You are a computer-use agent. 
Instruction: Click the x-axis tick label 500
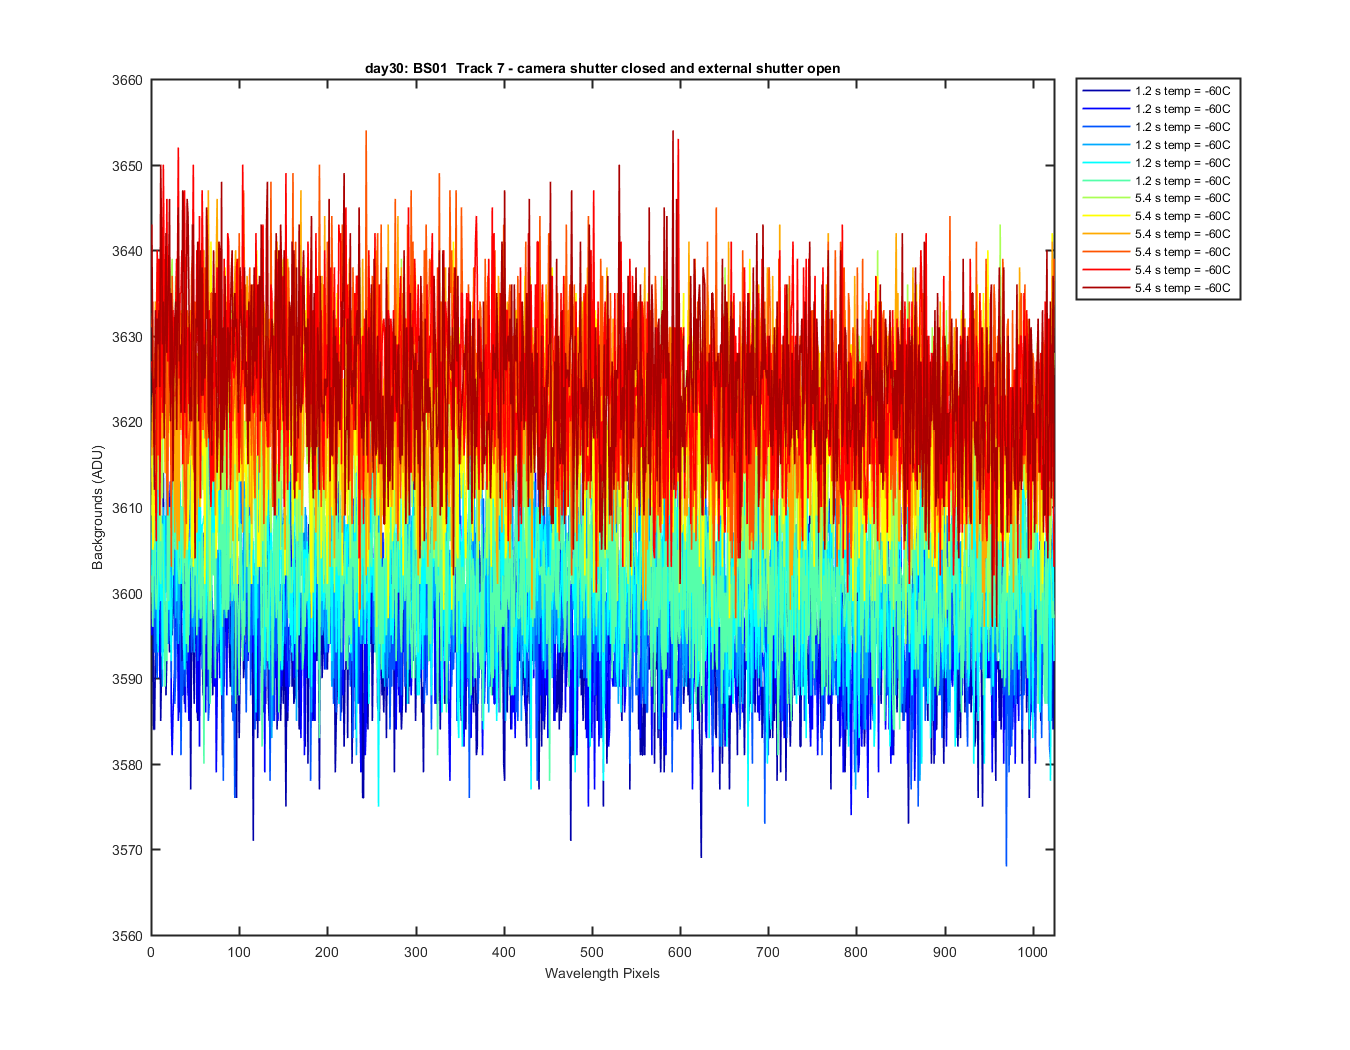pyautogui.click(x=592, y=952)
